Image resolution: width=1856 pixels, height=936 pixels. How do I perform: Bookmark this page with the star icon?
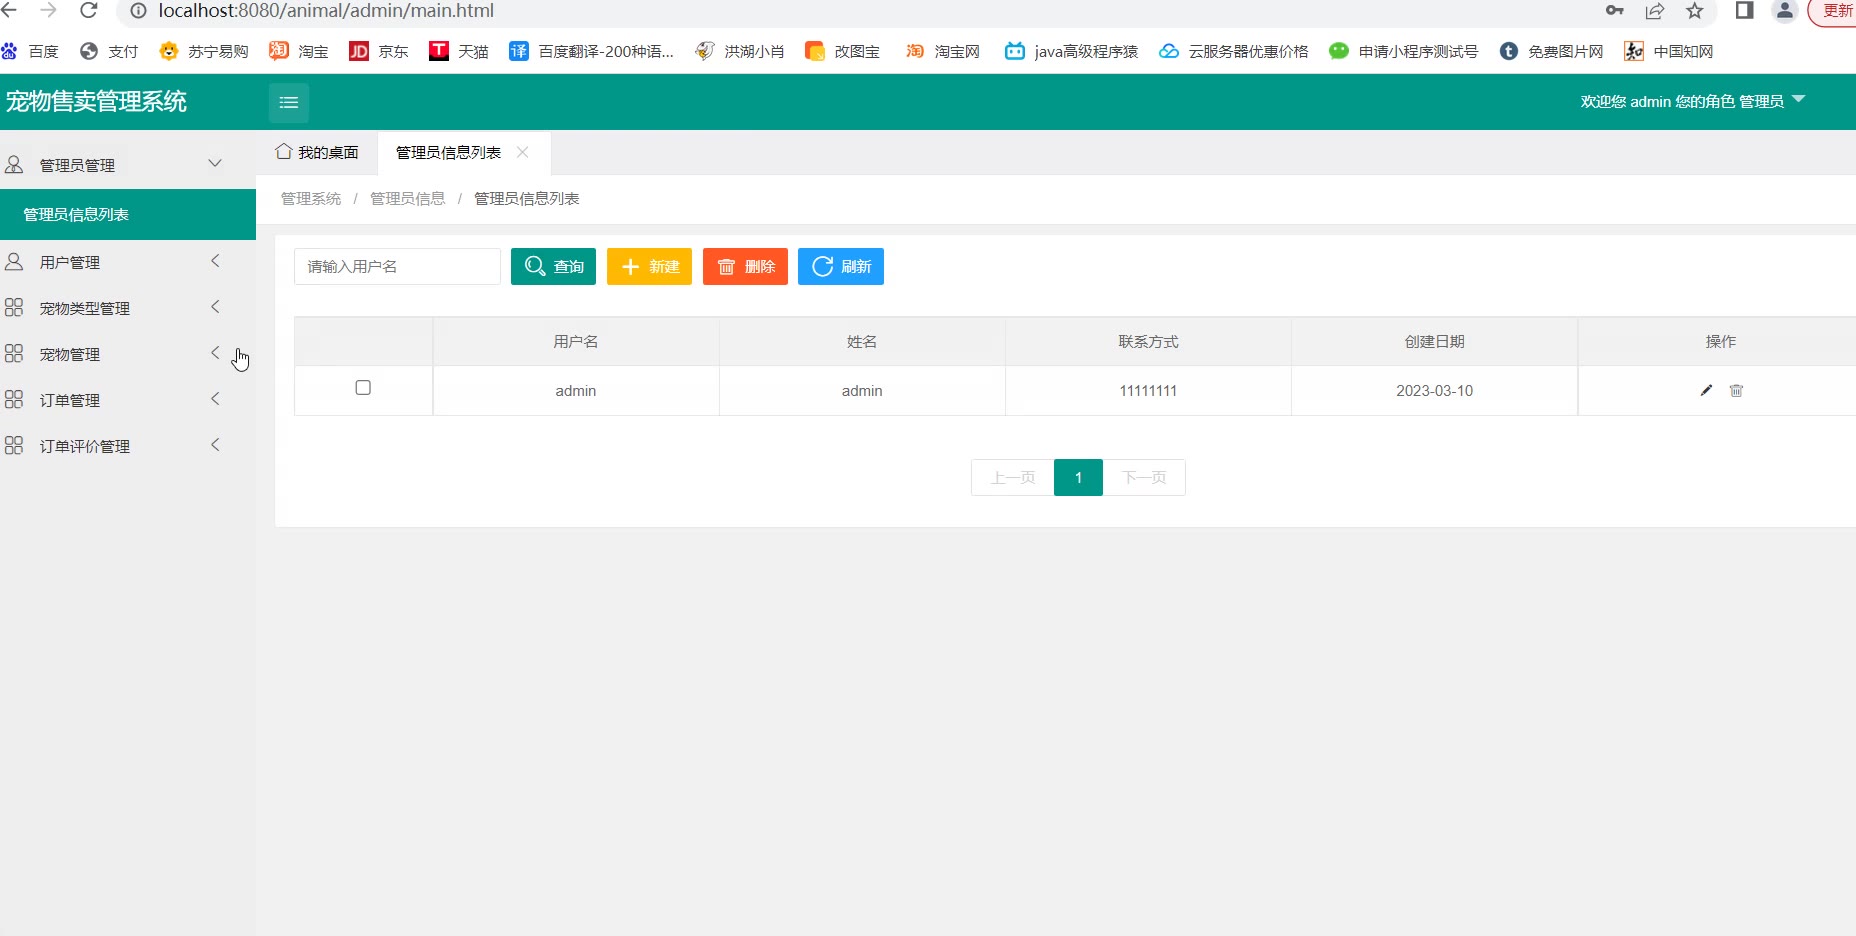pyautogui.click(x=1695, y=11)
